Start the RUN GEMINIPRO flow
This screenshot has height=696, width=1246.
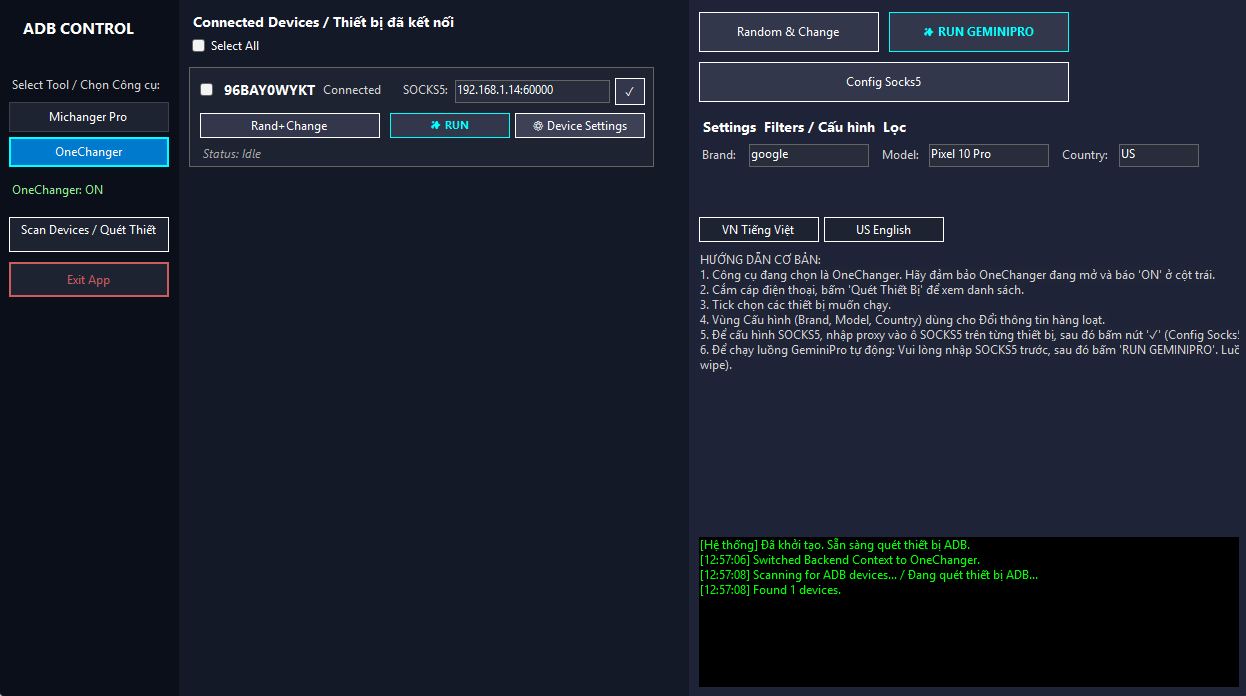(978, 32)
